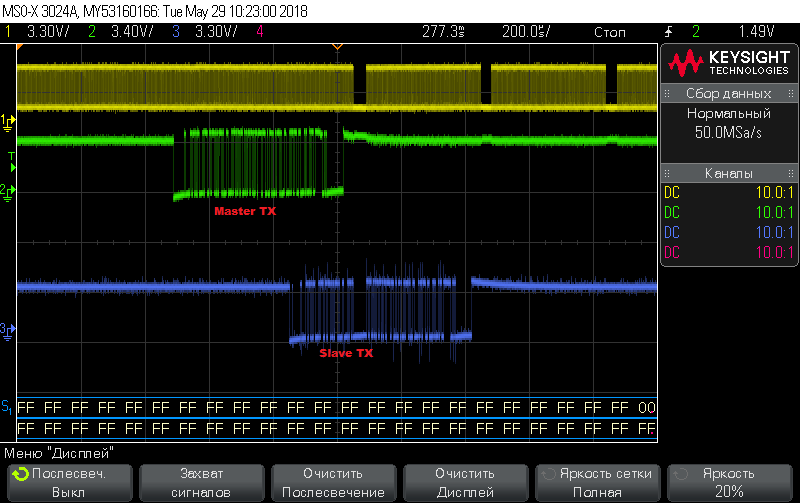Screen dimensions: 800x503
Task: Adjust the Яркость 20% intensity control
Action: pos(729,483)
